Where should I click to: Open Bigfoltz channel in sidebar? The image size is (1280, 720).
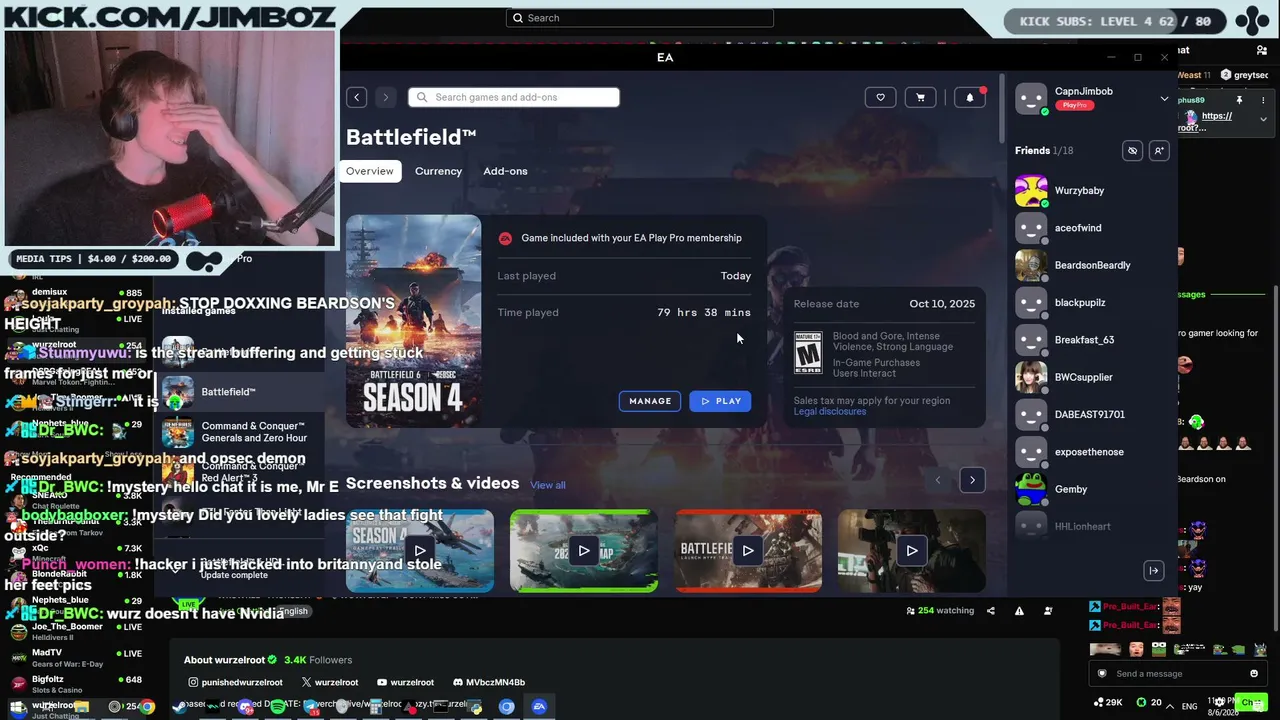75,684
